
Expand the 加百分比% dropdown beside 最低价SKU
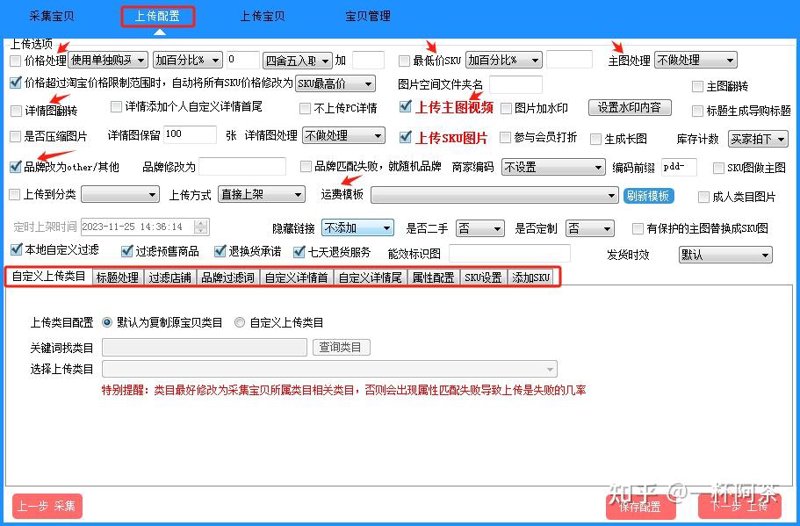click(504, 60)
